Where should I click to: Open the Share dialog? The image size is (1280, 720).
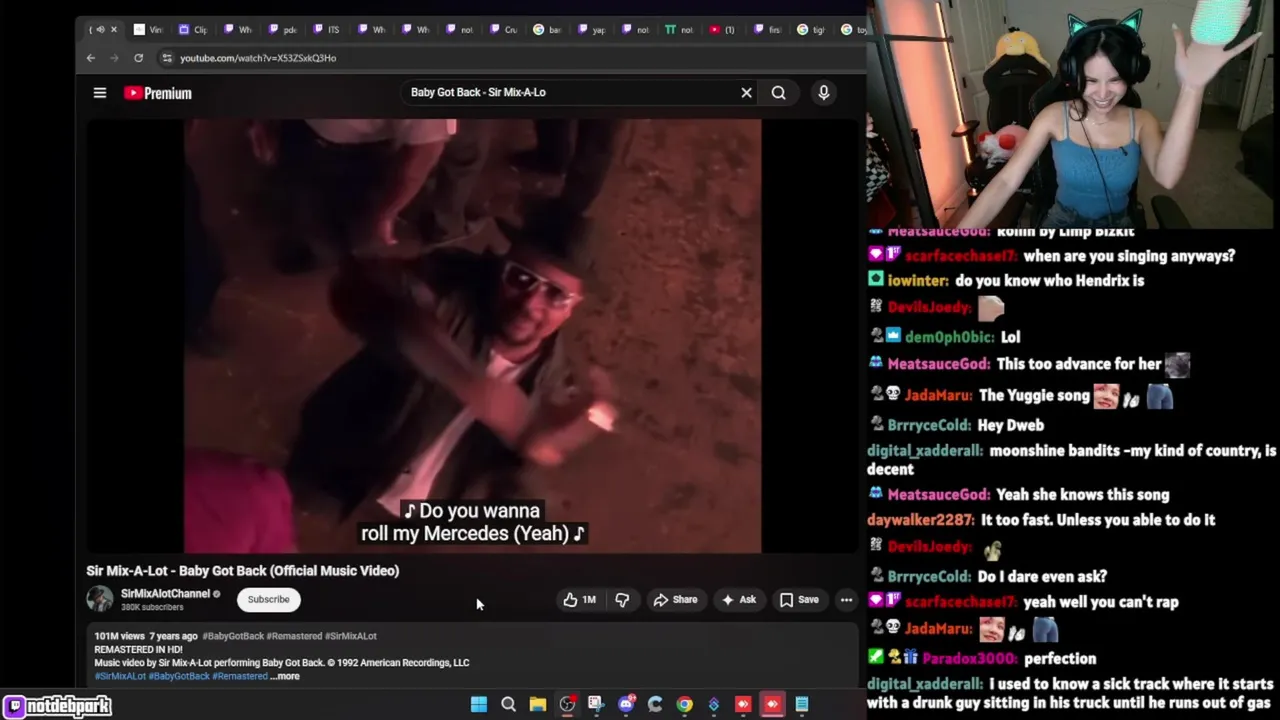(675, 600)
